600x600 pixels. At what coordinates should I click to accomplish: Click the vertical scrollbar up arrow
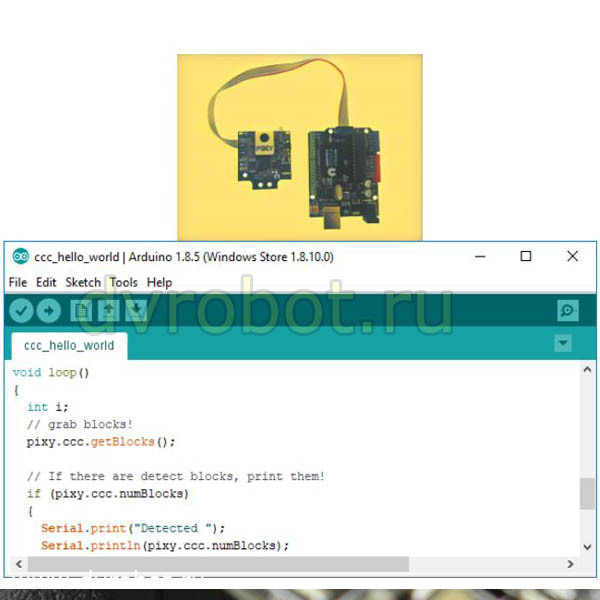[x=587, y=370]
